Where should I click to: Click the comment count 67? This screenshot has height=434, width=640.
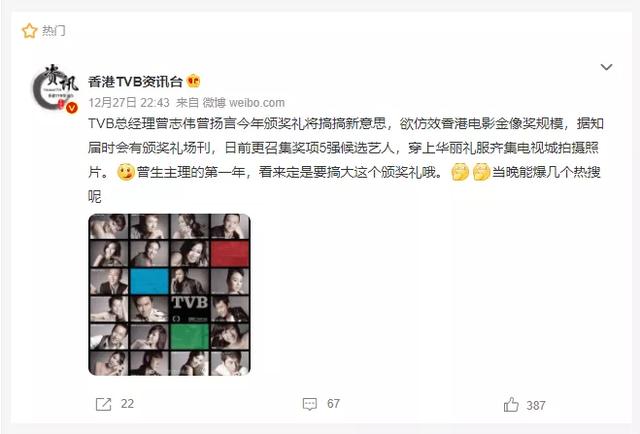333,404
